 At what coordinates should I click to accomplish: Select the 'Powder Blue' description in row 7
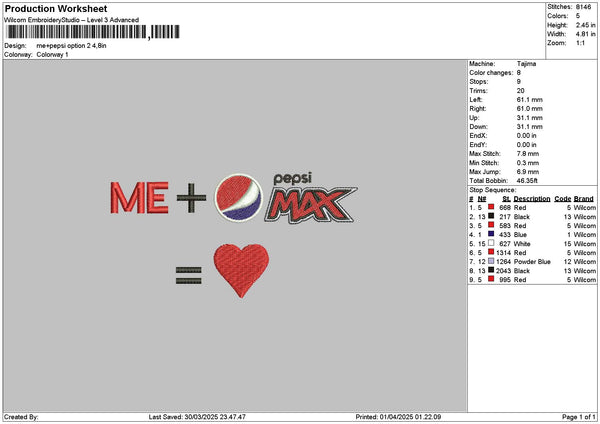pos(532,261)
